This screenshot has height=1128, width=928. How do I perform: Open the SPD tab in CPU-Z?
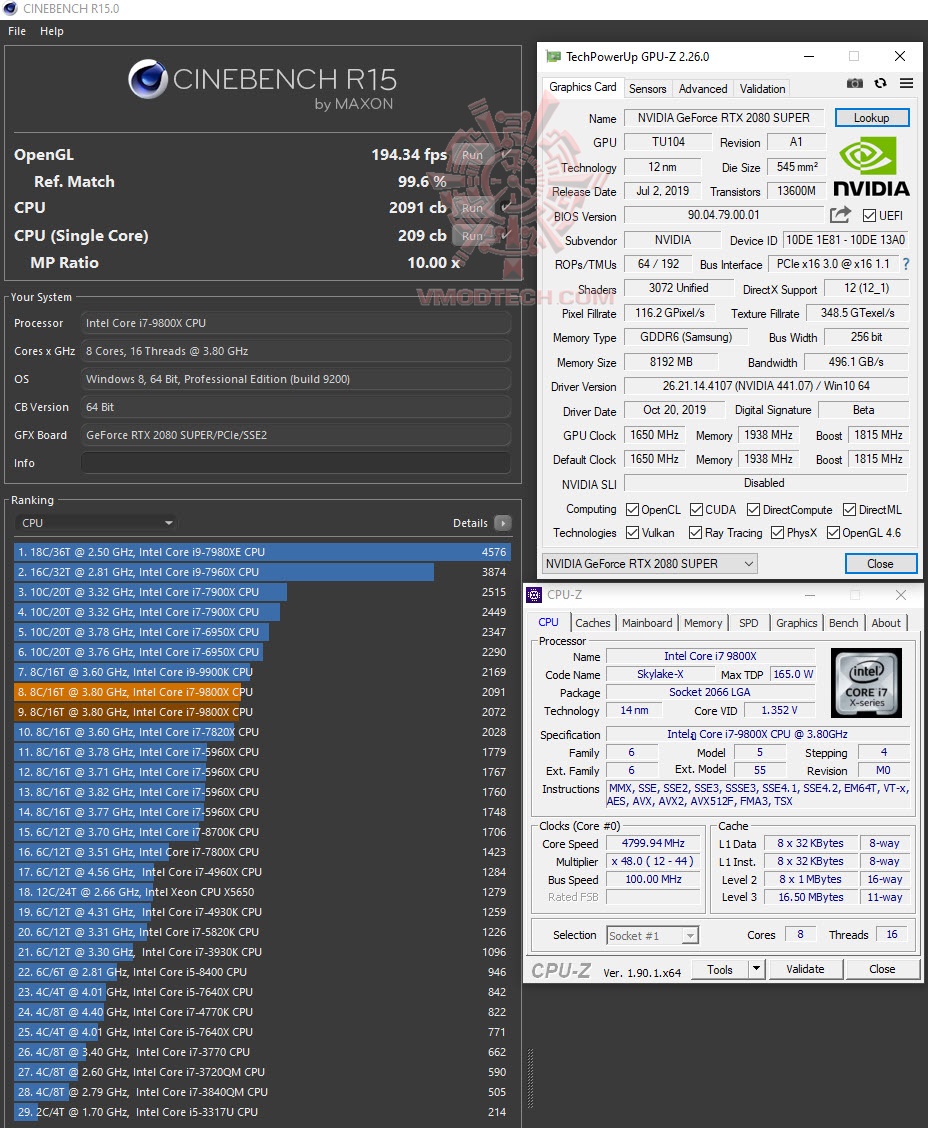point(748,622)
